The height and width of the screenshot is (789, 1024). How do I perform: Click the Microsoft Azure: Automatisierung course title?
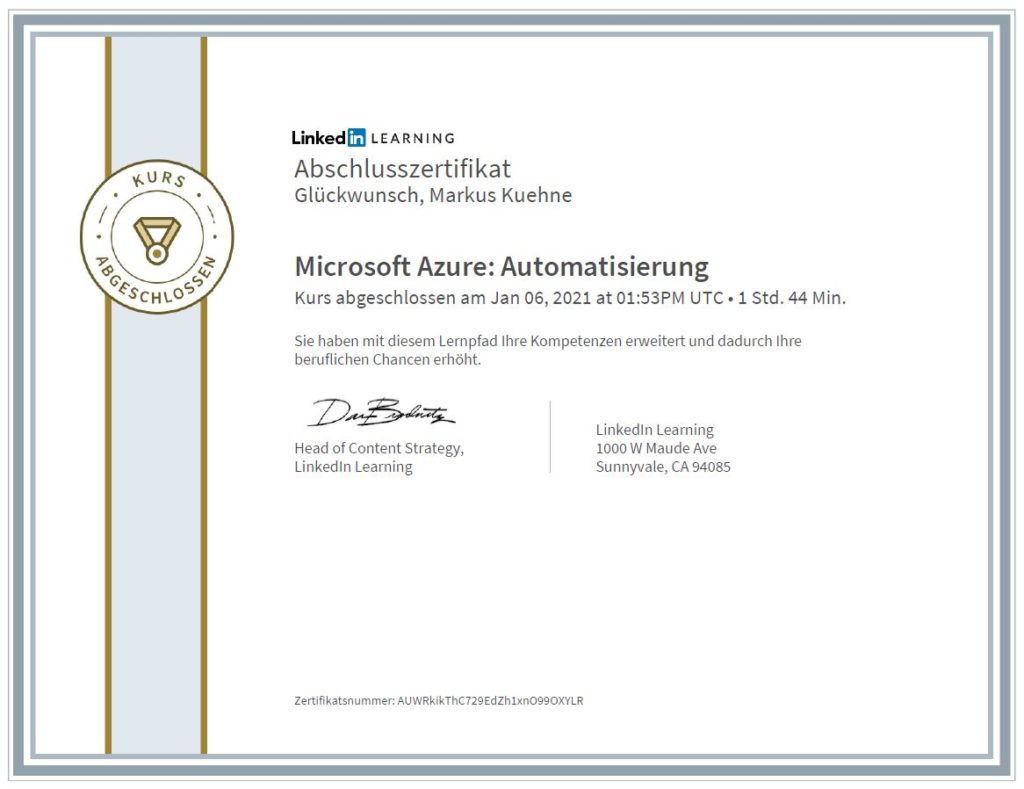point(501,267)
